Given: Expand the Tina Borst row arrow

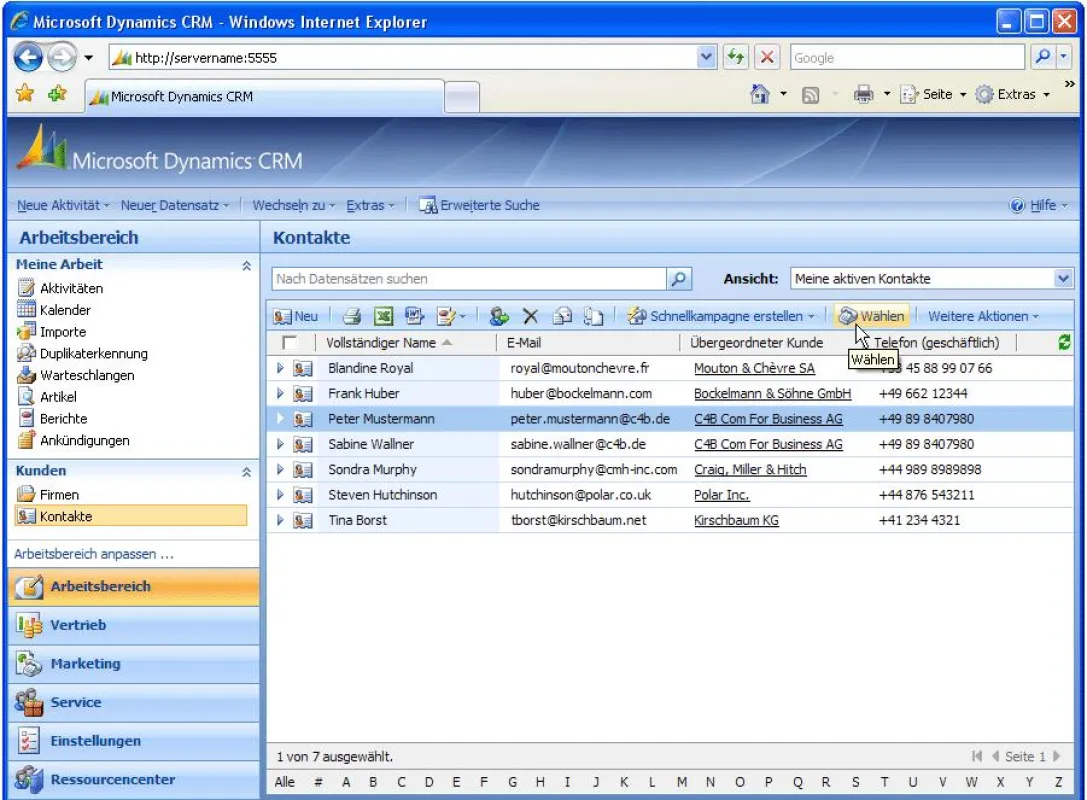Looking at the screenshot, I should click(x=280, y=520).
